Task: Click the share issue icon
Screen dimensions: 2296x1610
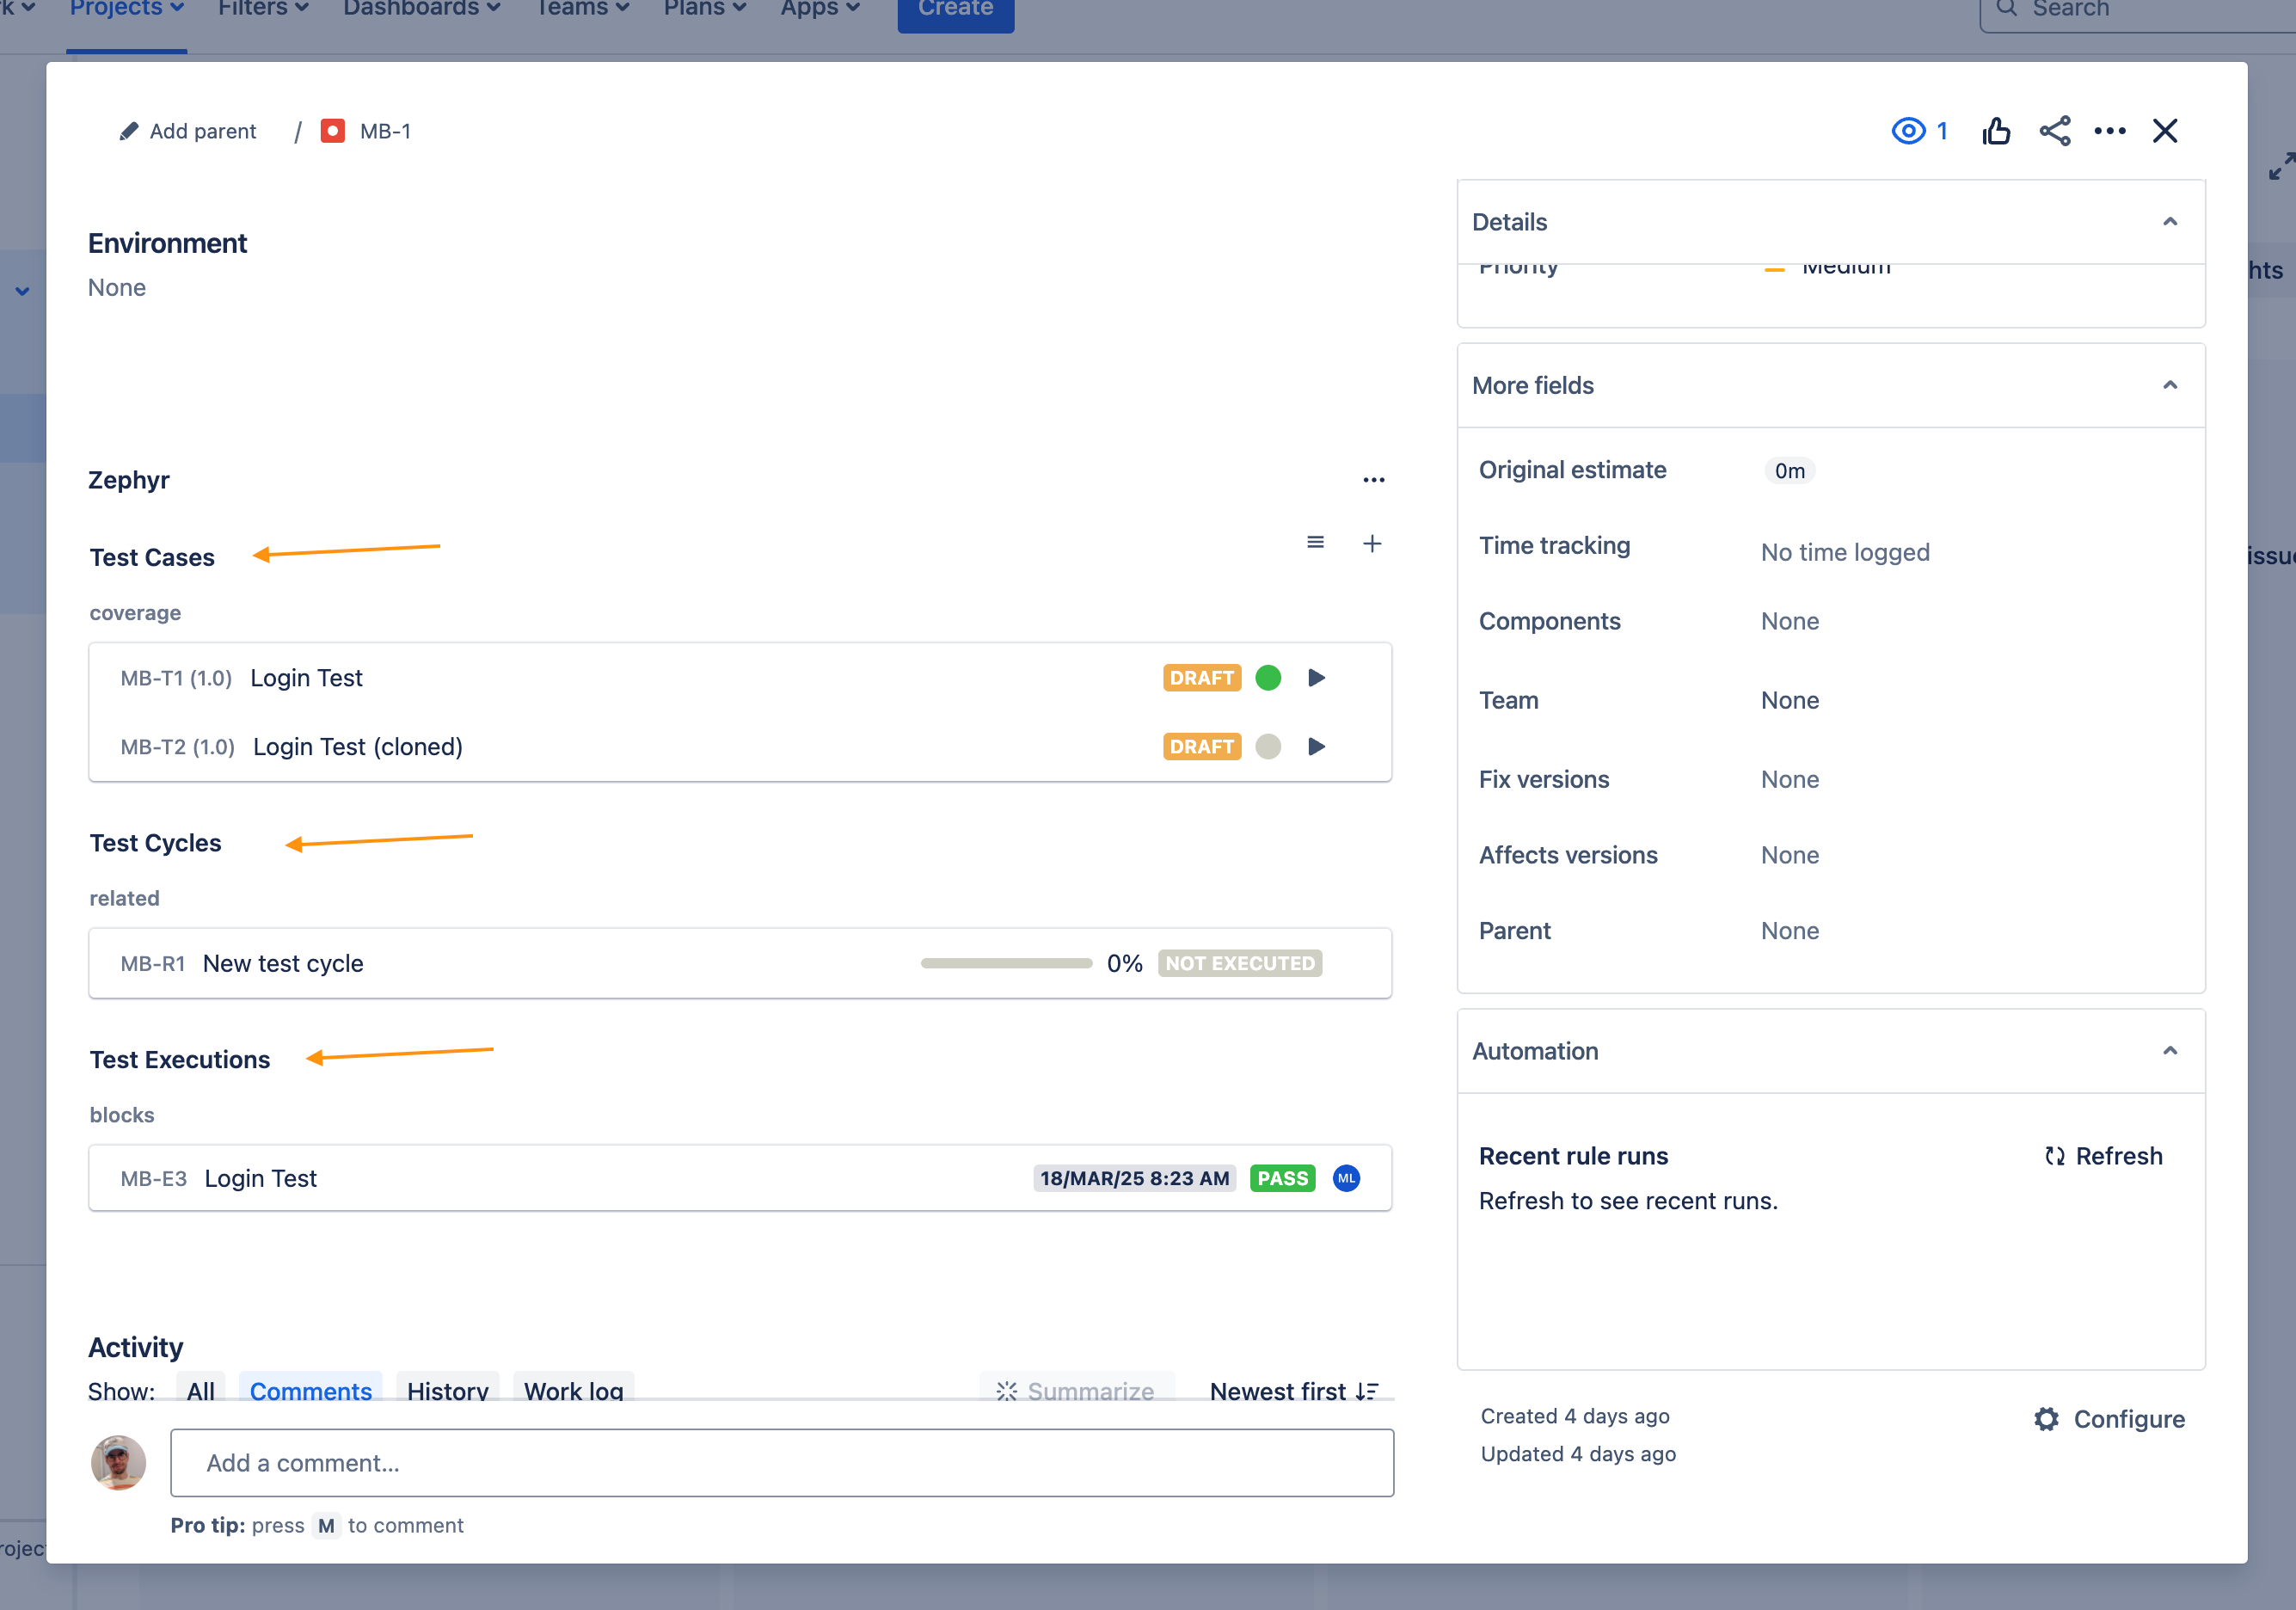Action: pyautogui.click(x=2054, y=131)
